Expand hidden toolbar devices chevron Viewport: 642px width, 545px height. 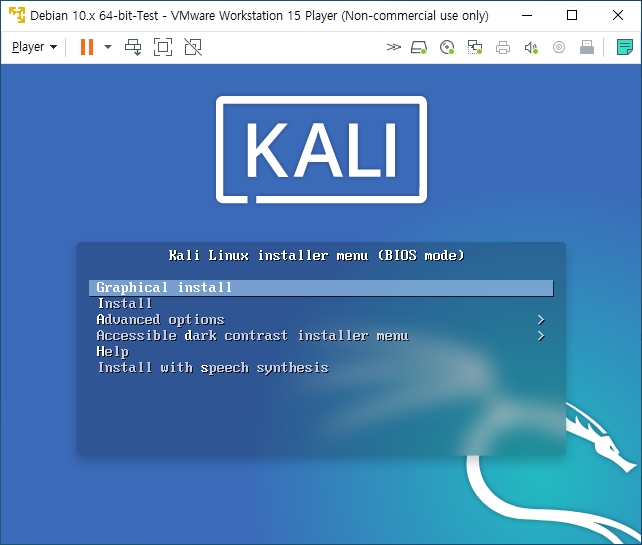click(x=393, y=47)
